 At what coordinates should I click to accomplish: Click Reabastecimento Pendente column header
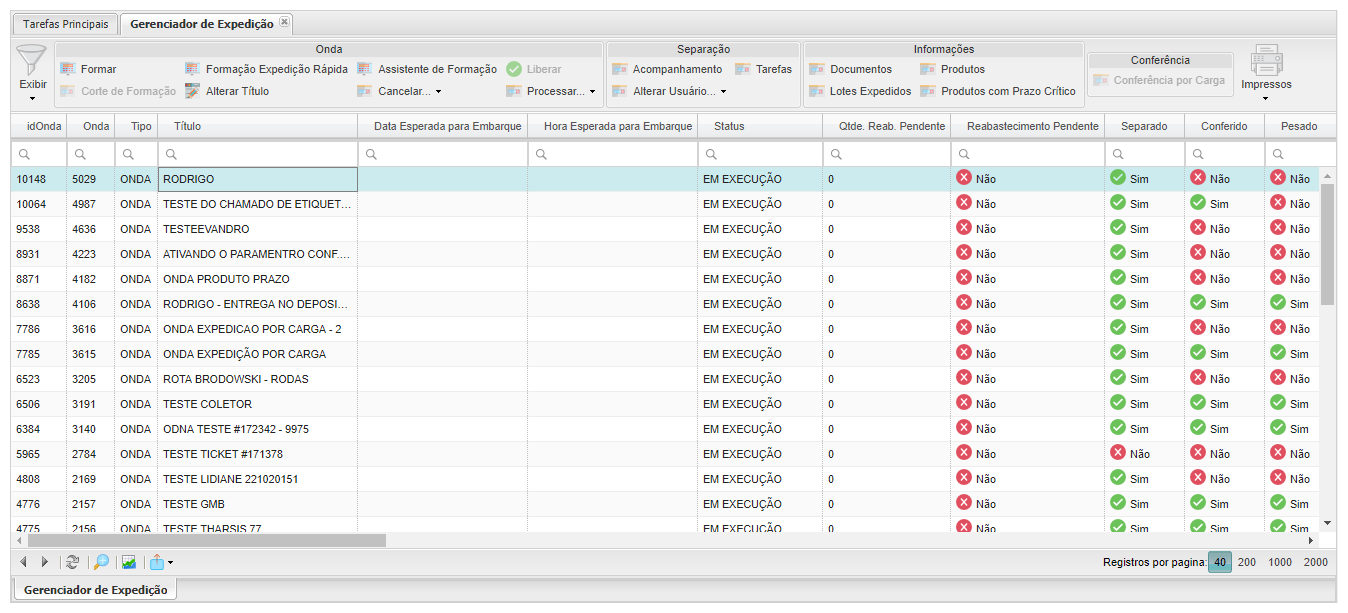click(x=1028, y=126)
